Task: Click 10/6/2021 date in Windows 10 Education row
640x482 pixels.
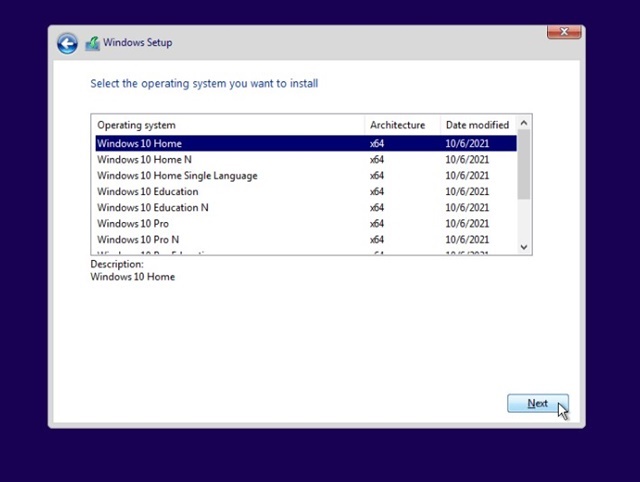Action: (x=467, y=191)
